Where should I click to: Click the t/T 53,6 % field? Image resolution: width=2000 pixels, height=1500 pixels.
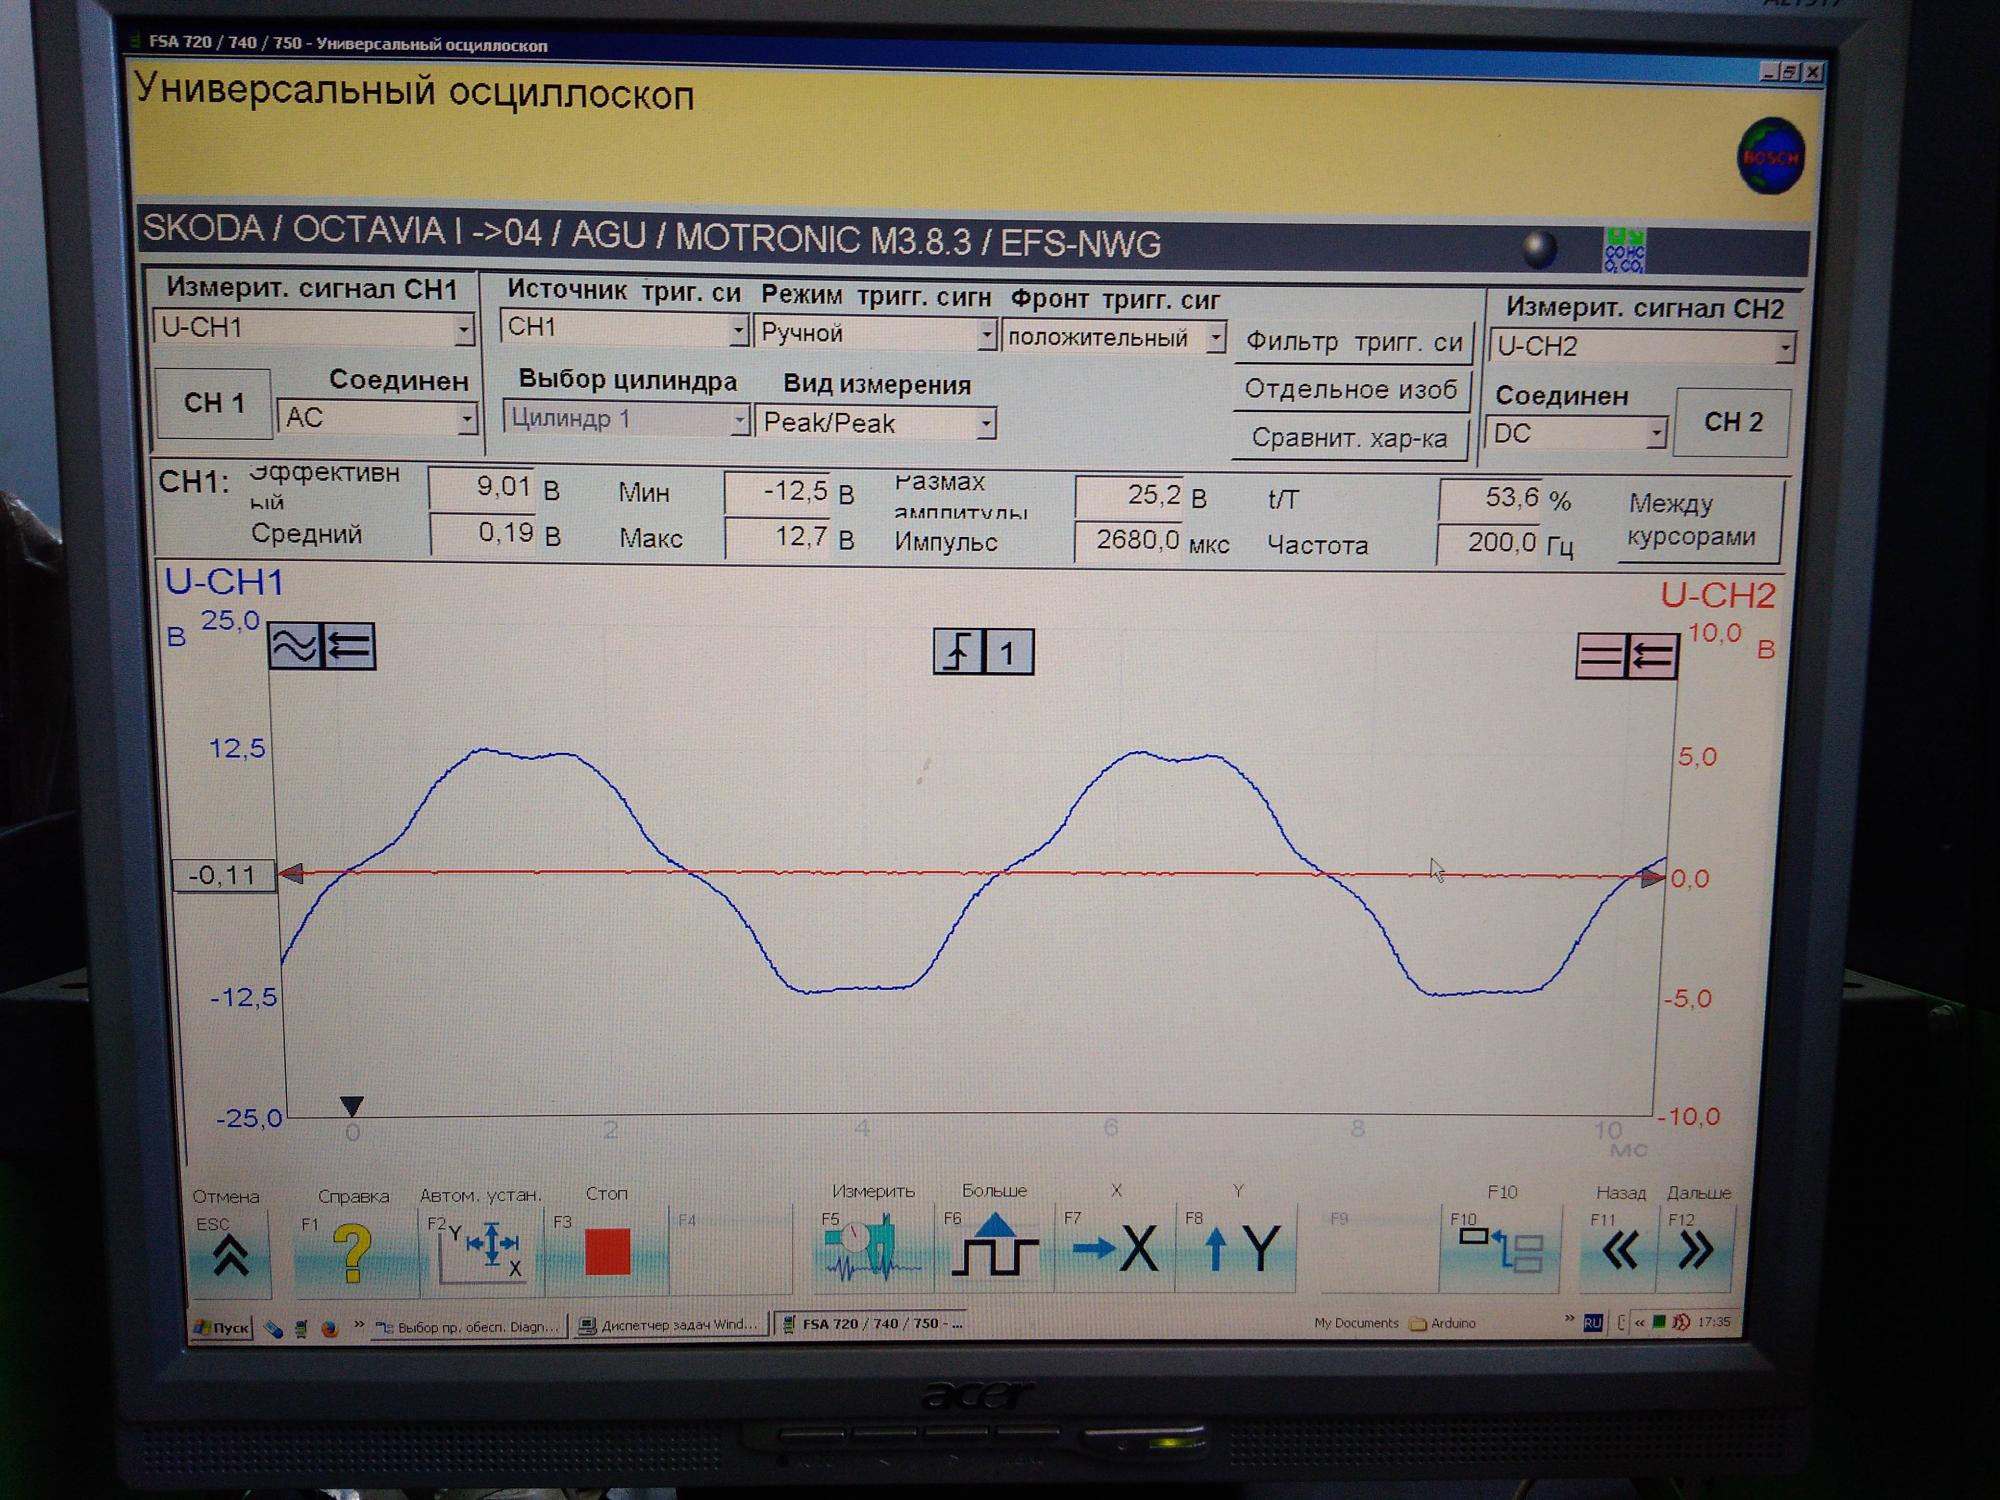(x=1491, y=498)
